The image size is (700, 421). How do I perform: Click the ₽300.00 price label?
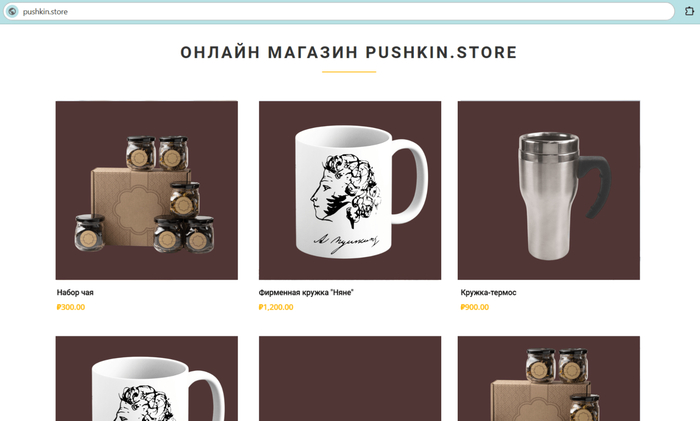pyautogui.click(x=71, y=307)
